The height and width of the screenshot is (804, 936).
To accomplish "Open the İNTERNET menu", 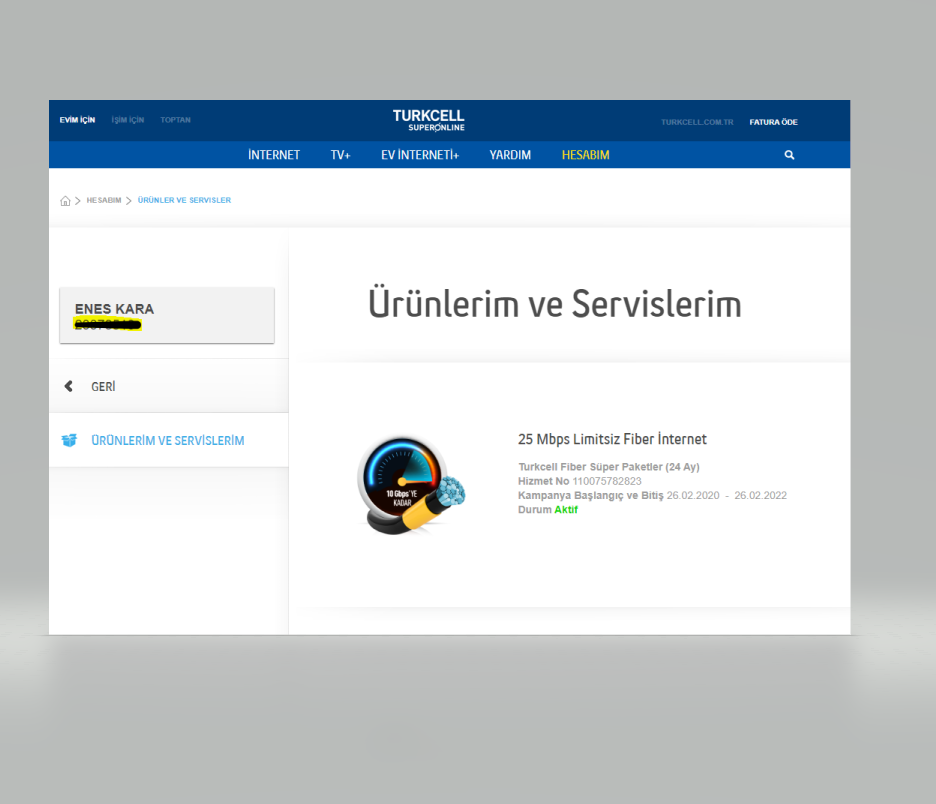I will [274, 155].
